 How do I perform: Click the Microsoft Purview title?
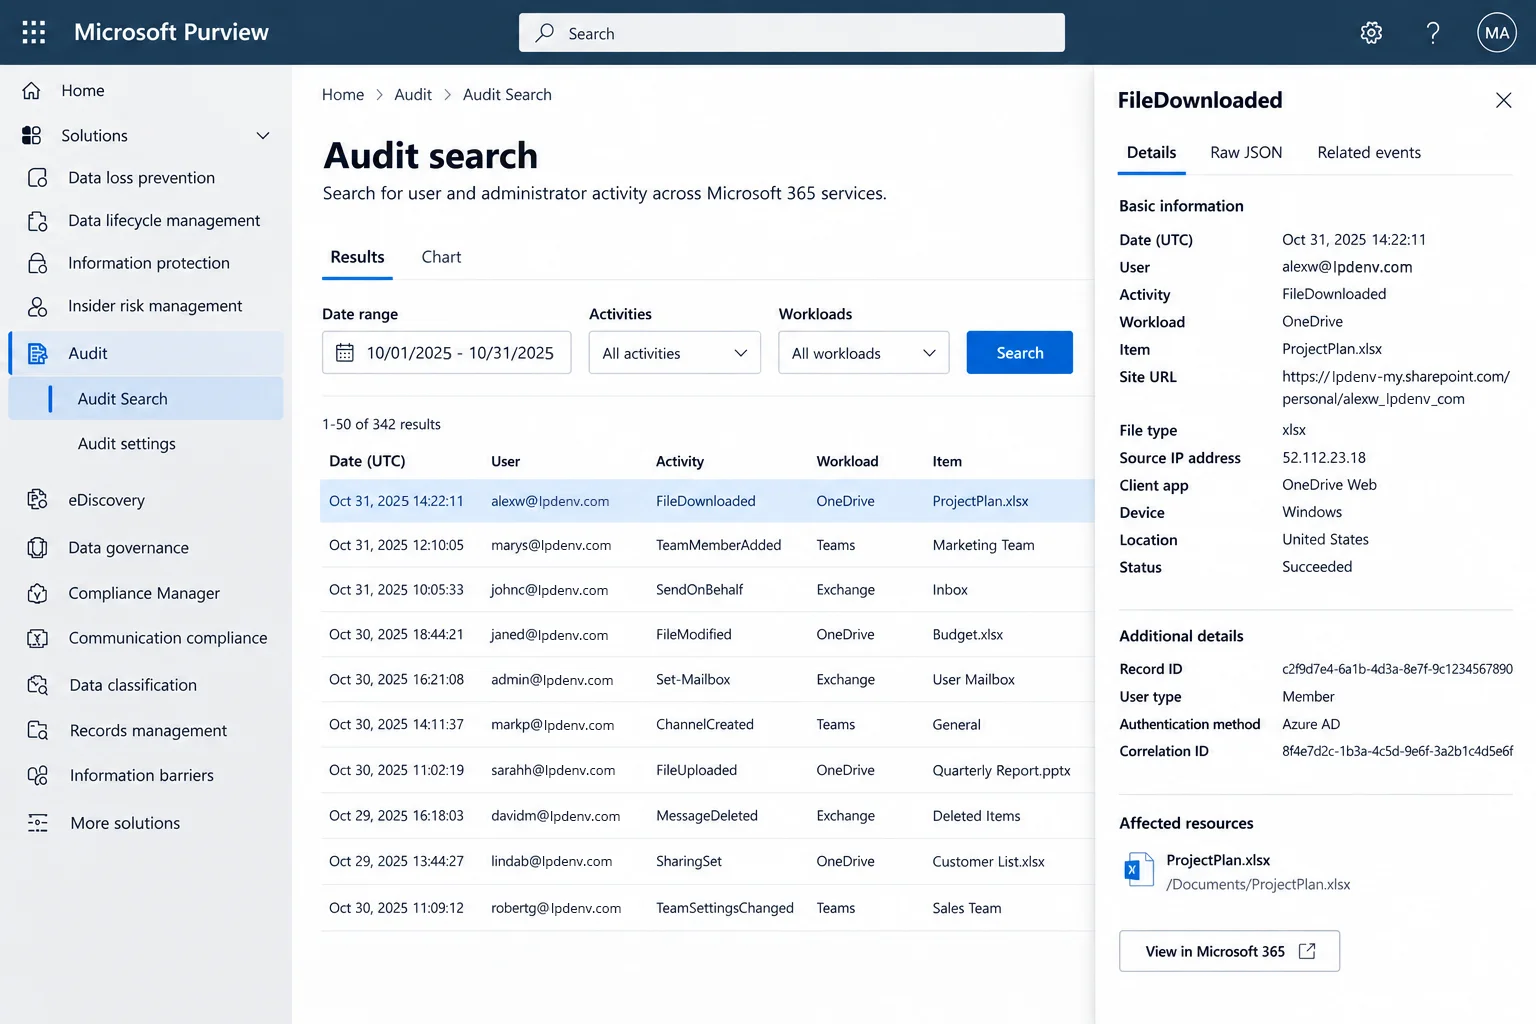click(171, 33)
